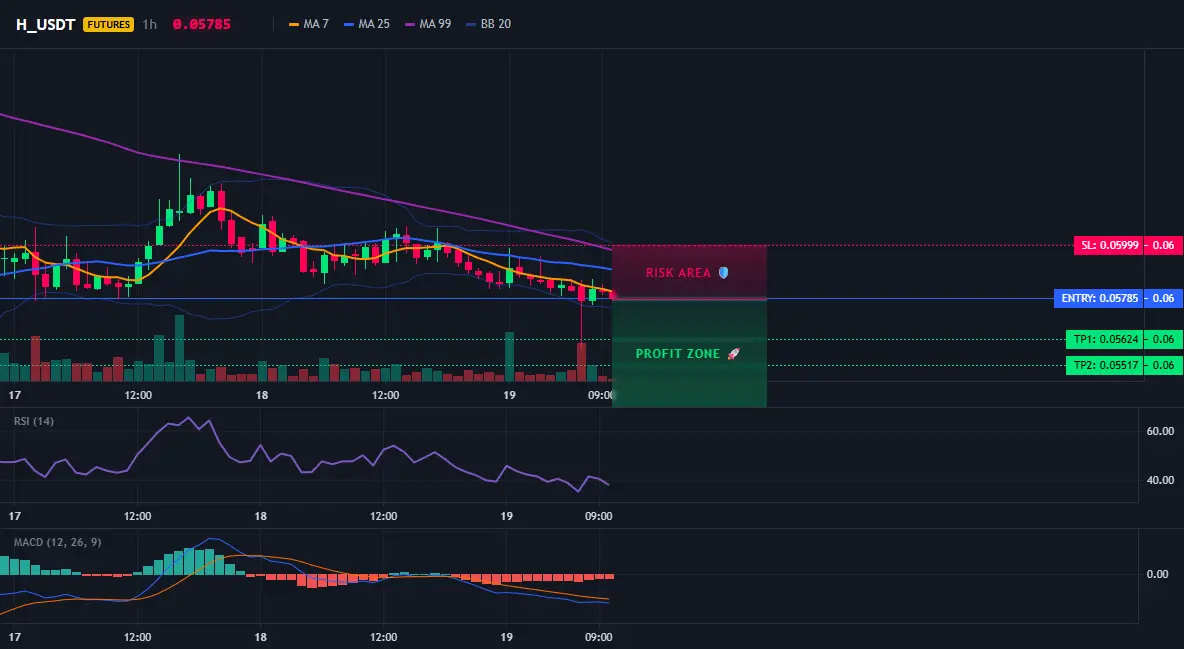Screen dimensions: 1184x649
Task: Click the shield icon next to RISK AREA
Action: coord(723,273)
